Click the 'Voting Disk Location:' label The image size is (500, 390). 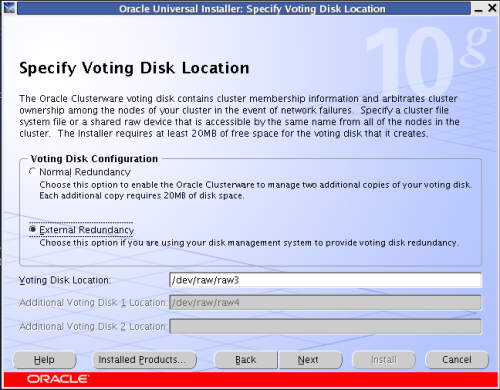[65, 280]
